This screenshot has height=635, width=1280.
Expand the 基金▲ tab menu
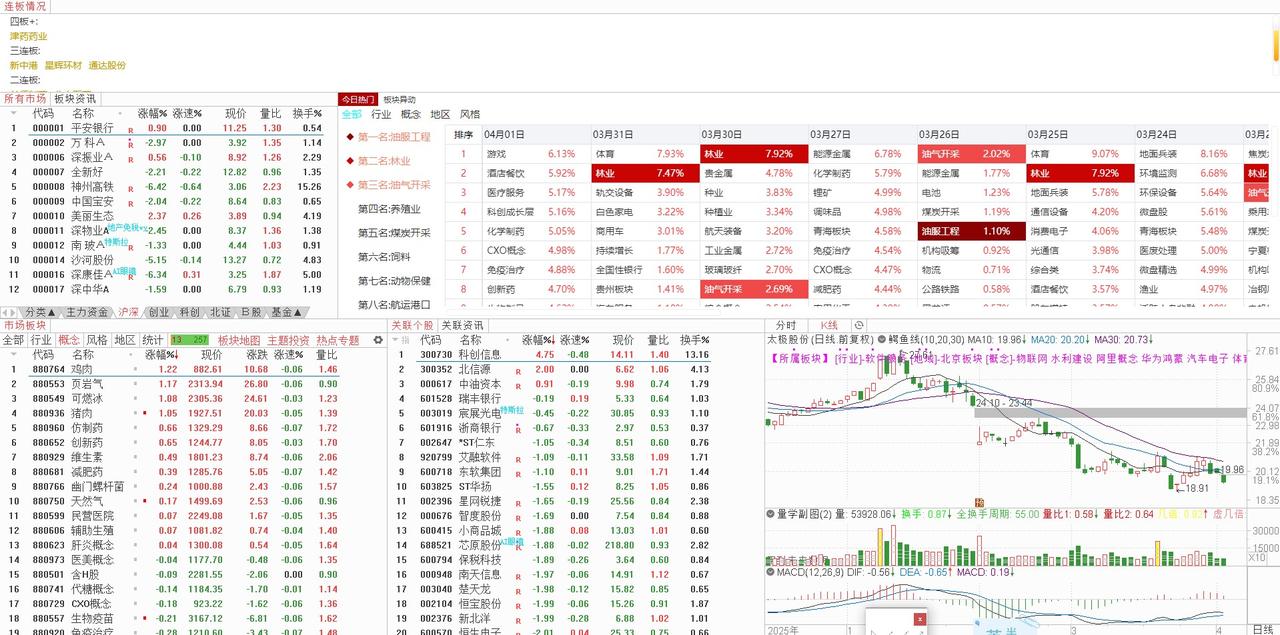[x=287, y=312]
